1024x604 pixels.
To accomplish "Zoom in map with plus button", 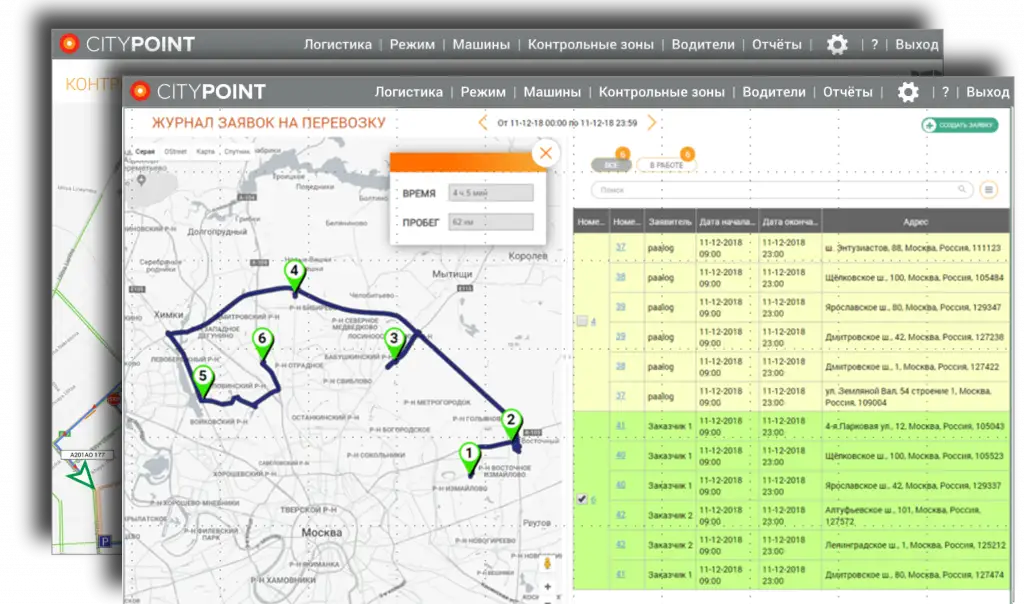I will click(547, 586).
